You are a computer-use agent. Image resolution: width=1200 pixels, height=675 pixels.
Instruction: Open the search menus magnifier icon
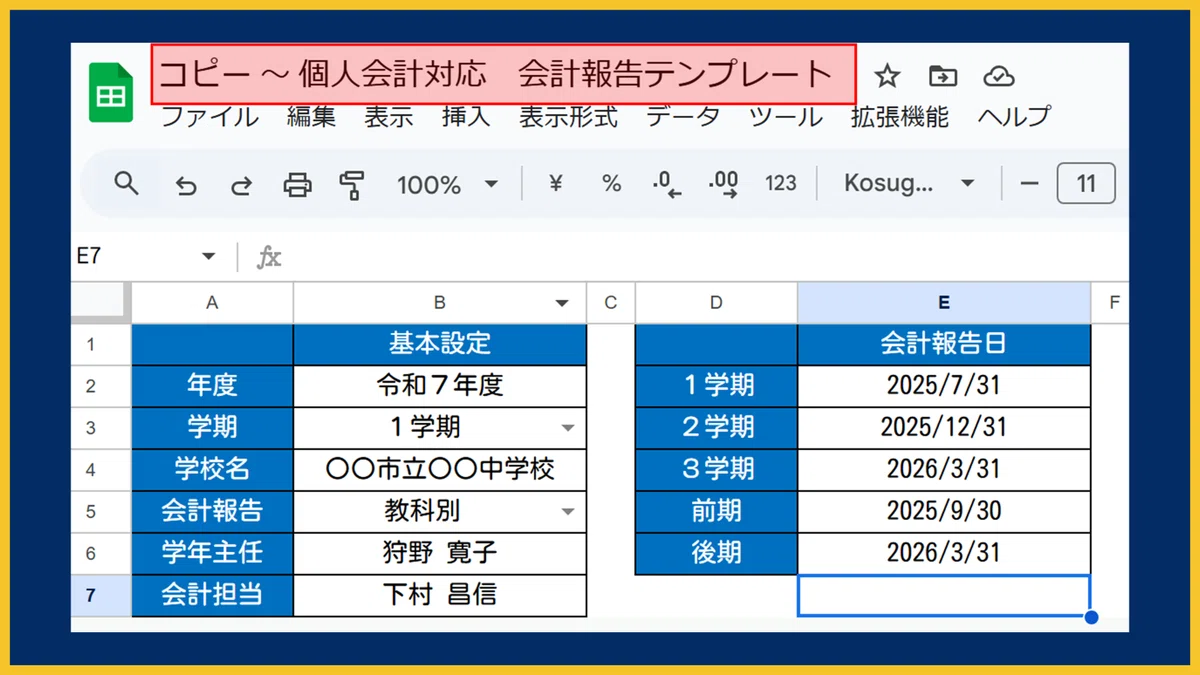click(126, 183)
